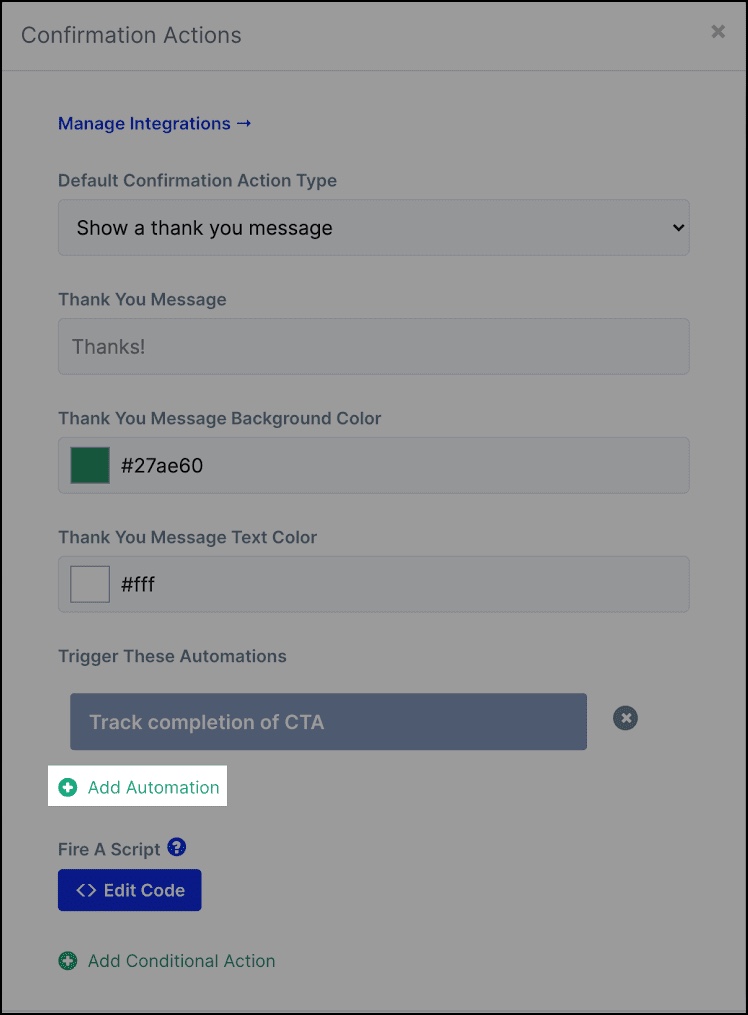
Task: Click the Thank You Message Text Color label
Action: click(x=188, y=537)
